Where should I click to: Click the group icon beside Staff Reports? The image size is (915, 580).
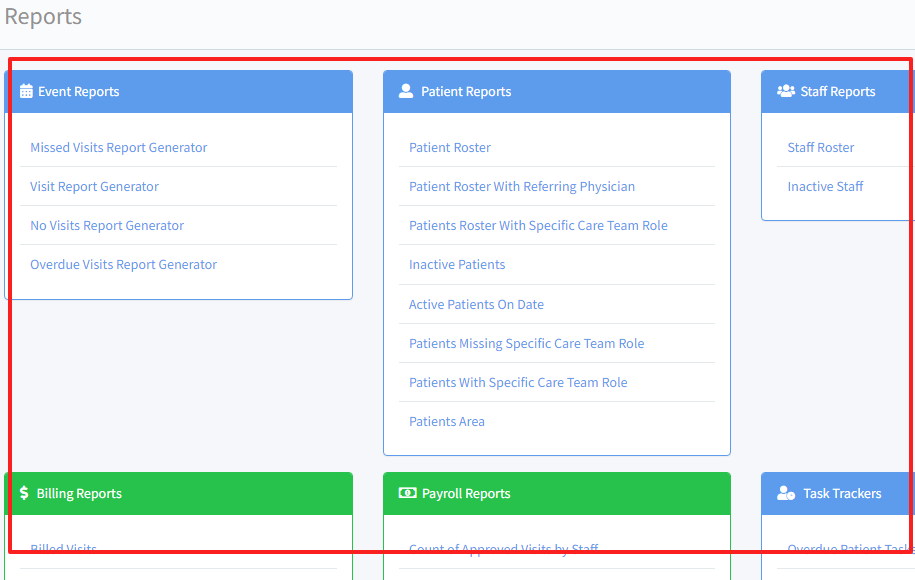coord(786,92)
